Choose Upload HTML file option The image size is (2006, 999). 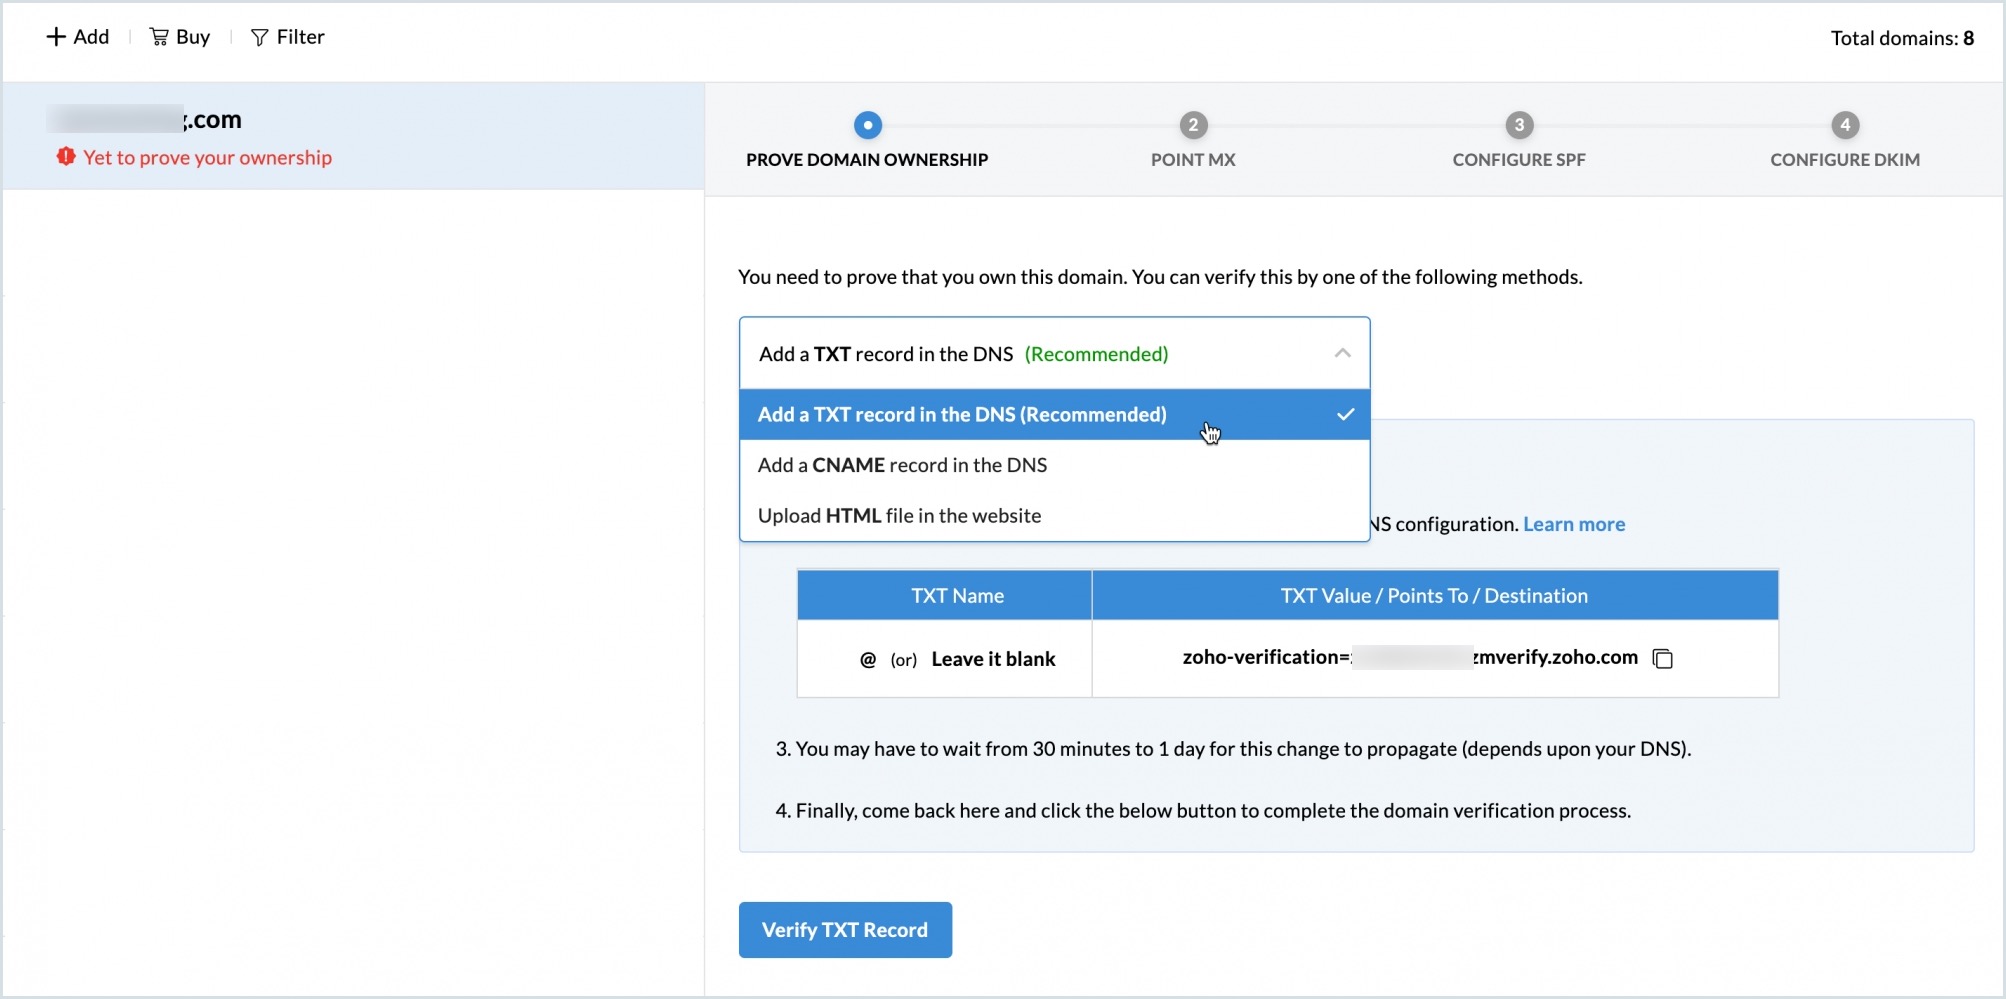tap(1054, 516)
